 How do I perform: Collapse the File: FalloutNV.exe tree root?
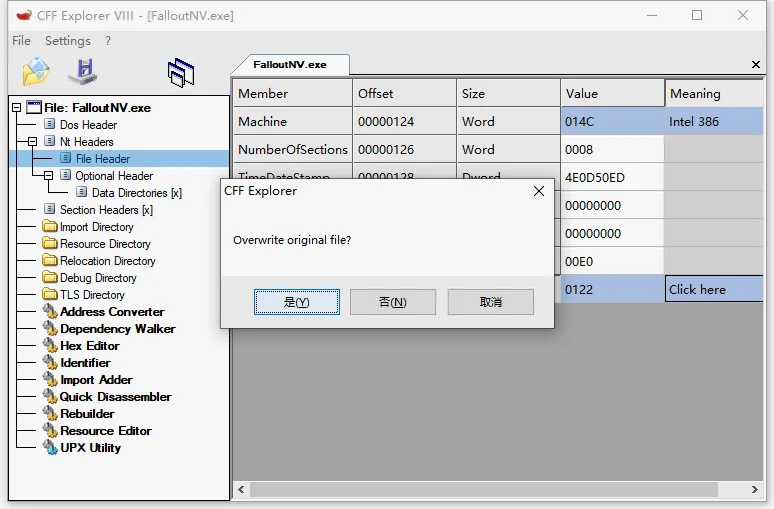coord(16,107)
